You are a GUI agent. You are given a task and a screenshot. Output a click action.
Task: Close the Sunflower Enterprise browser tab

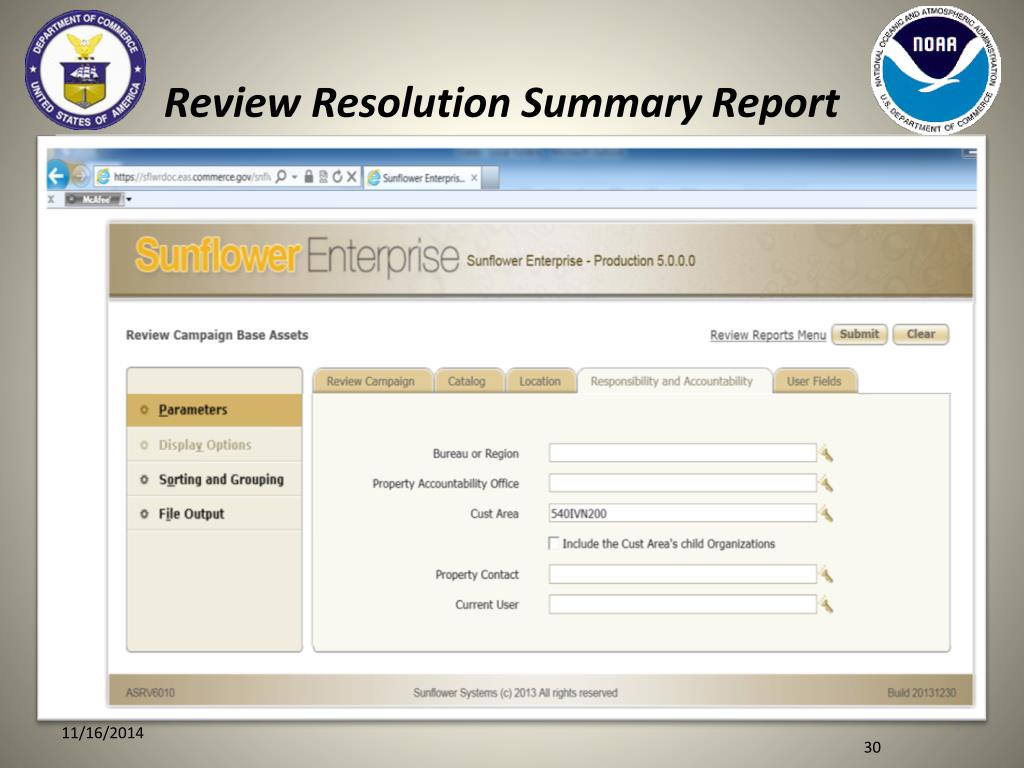(474, 178)
